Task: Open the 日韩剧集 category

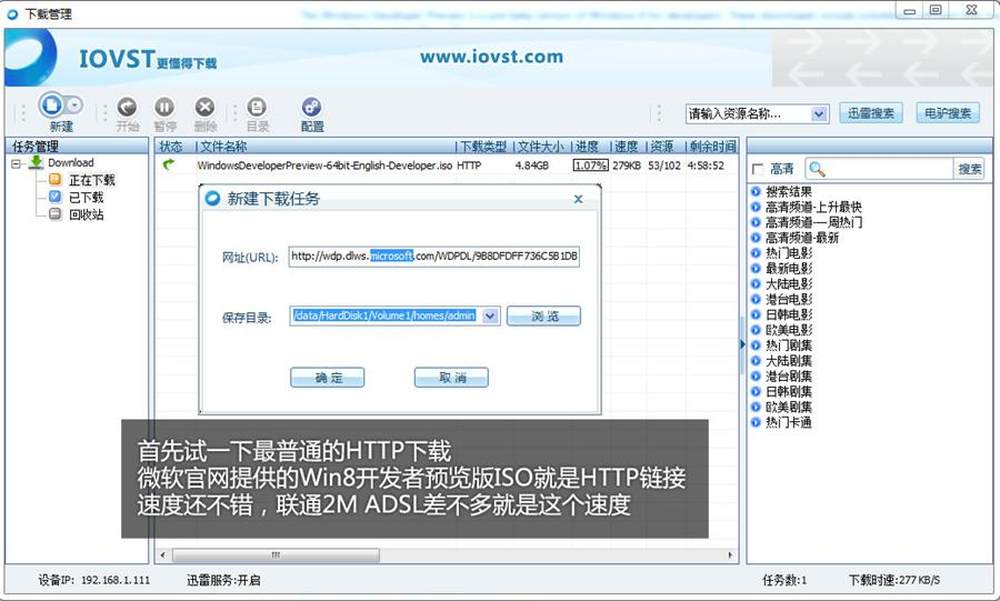Action: click(788, 391)
